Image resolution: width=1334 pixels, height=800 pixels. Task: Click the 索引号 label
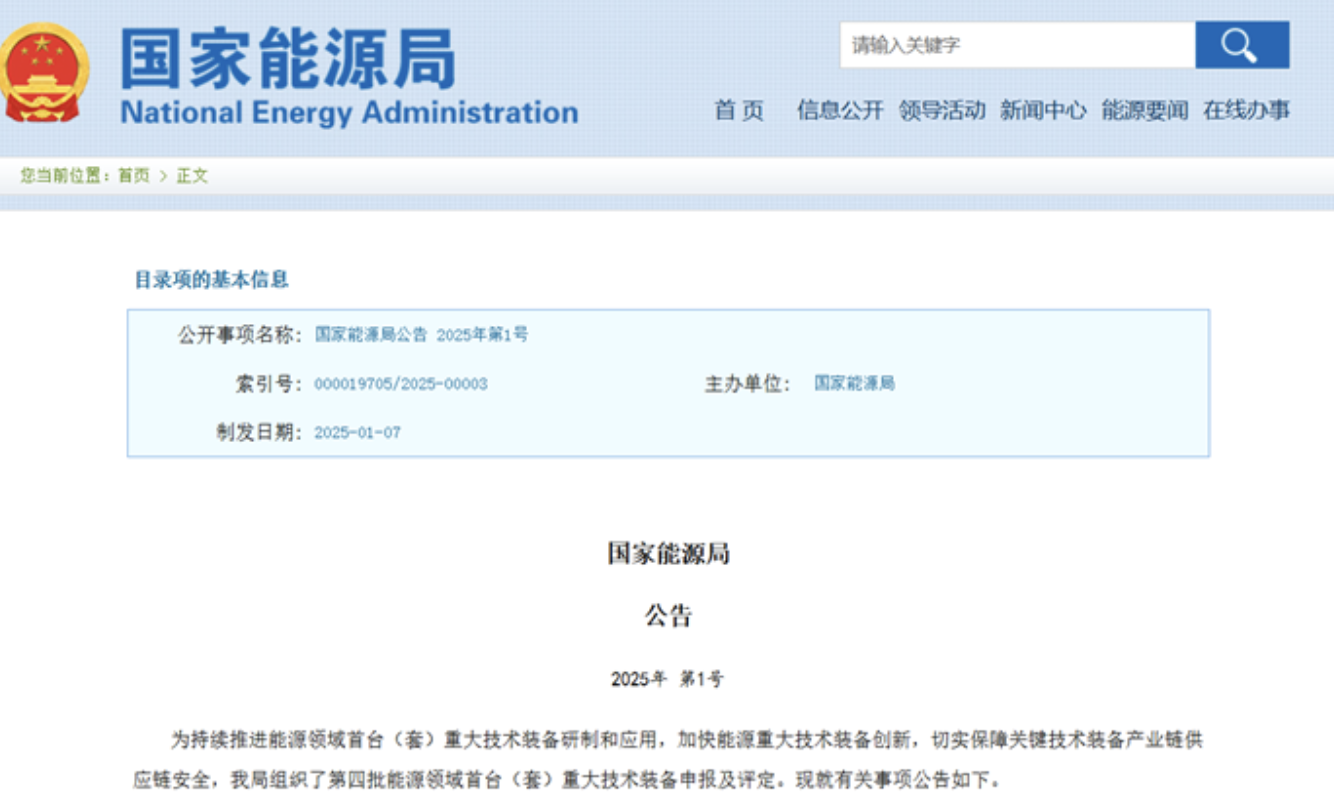(268, 384)
